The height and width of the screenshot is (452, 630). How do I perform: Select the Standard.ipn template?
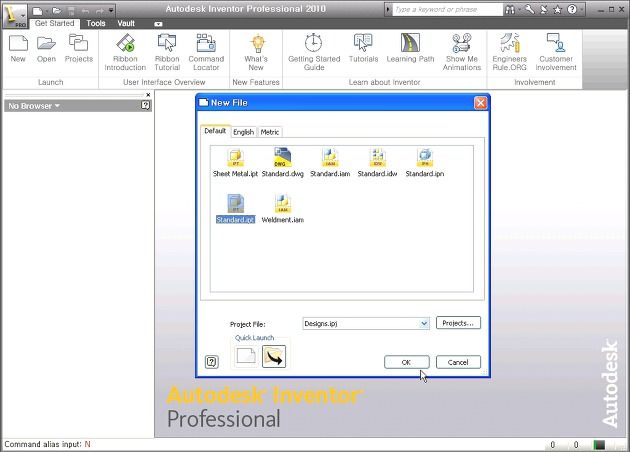tap(425, 163)
